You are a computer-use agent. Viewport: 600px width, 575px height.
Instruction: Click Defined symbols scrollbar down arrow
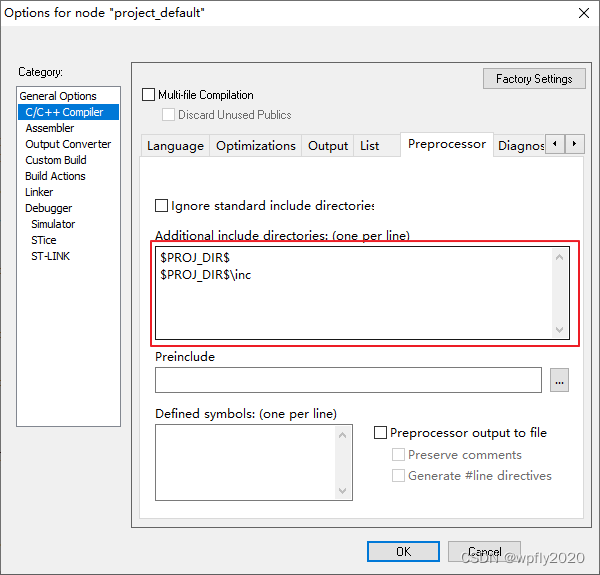342,490
